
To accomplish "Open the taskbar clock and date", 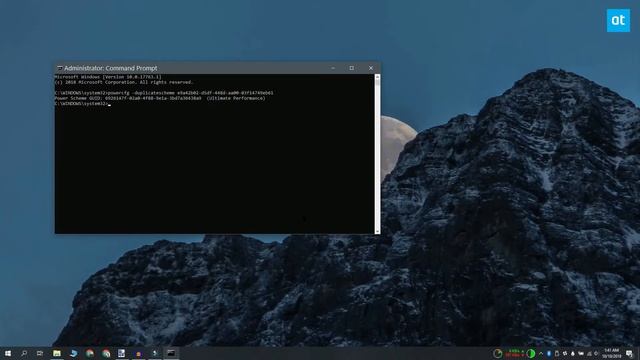I will pos(611,353).
